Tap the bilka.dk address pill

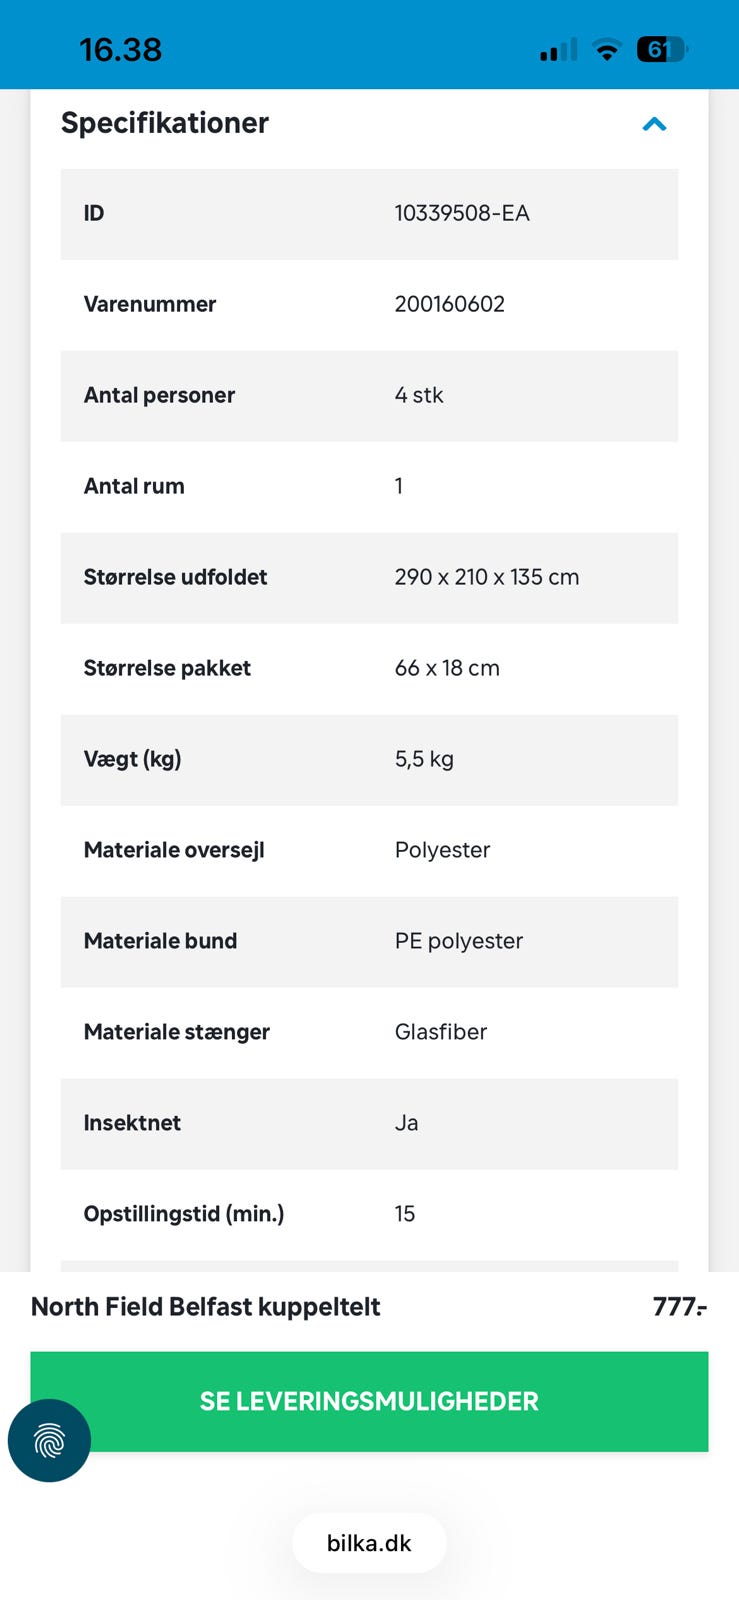pyautogui.click(x=369, y=1543)
